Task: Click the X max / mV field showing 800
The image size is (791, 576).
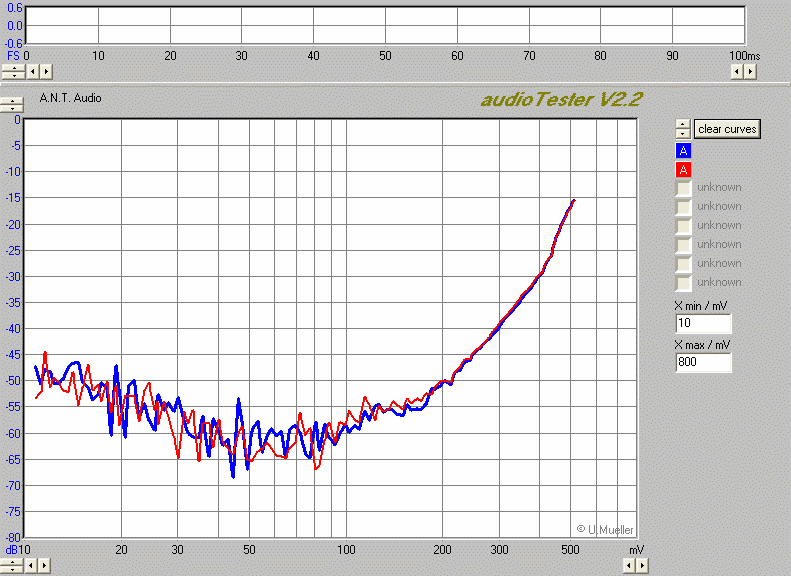Action: (703, 362)
